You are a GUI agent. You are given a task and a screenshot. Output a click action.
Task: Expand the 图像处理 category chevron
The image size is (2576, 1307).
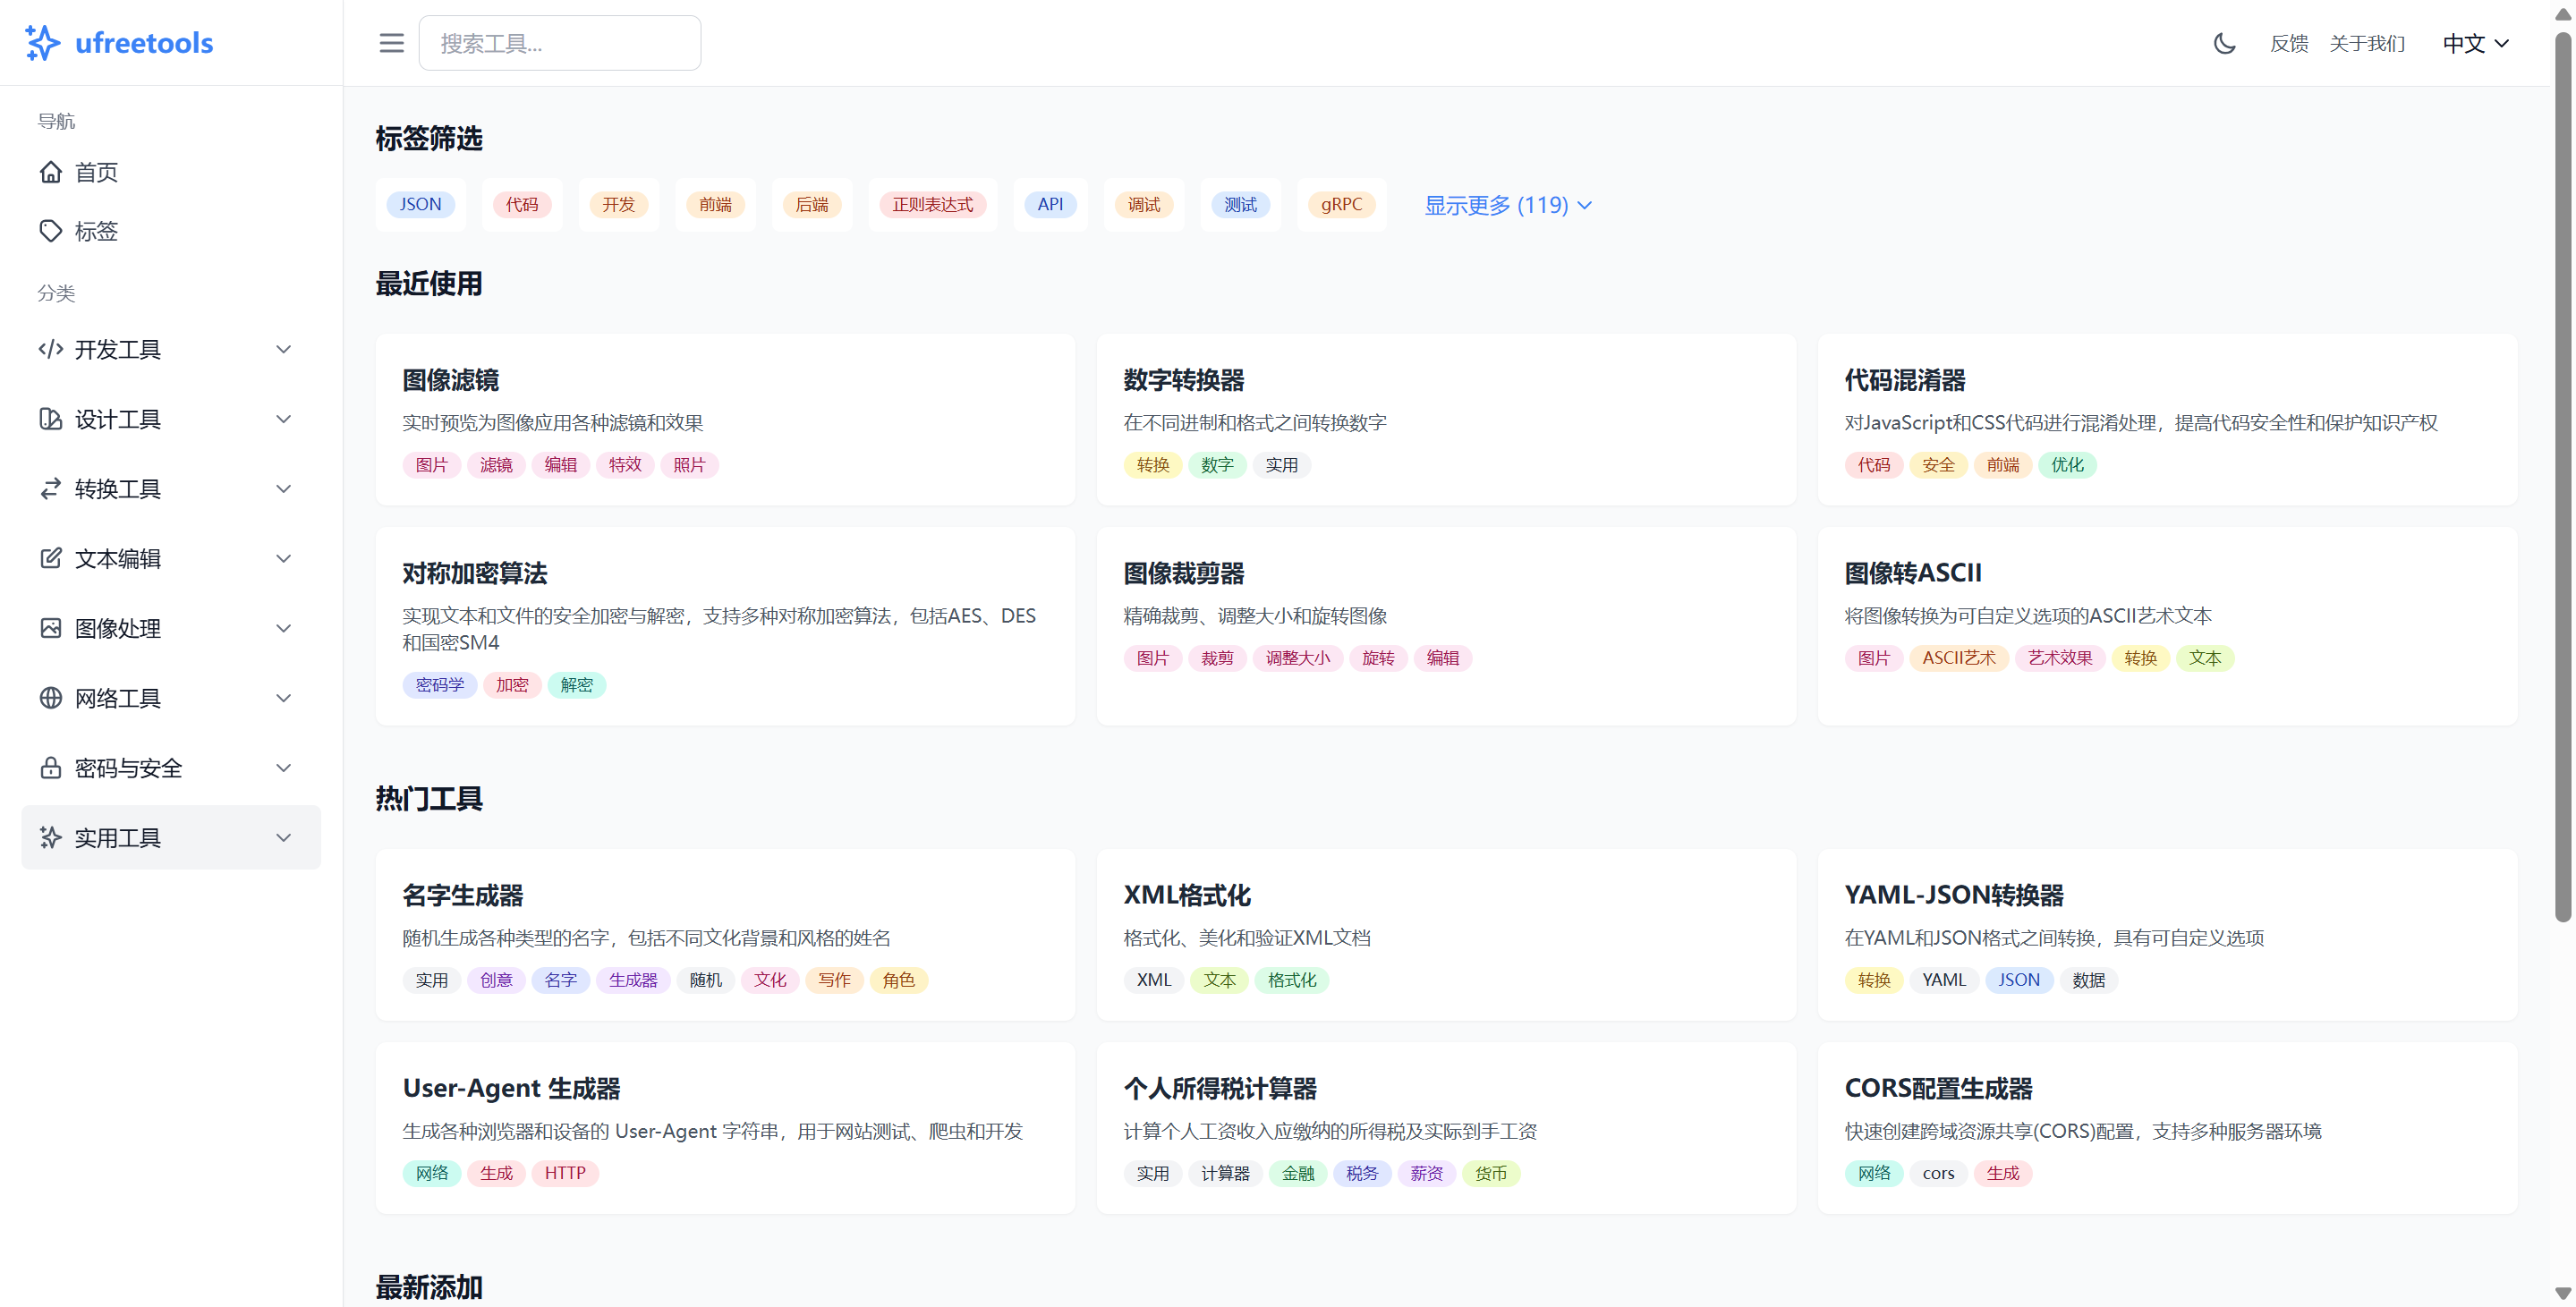[284, 628]
